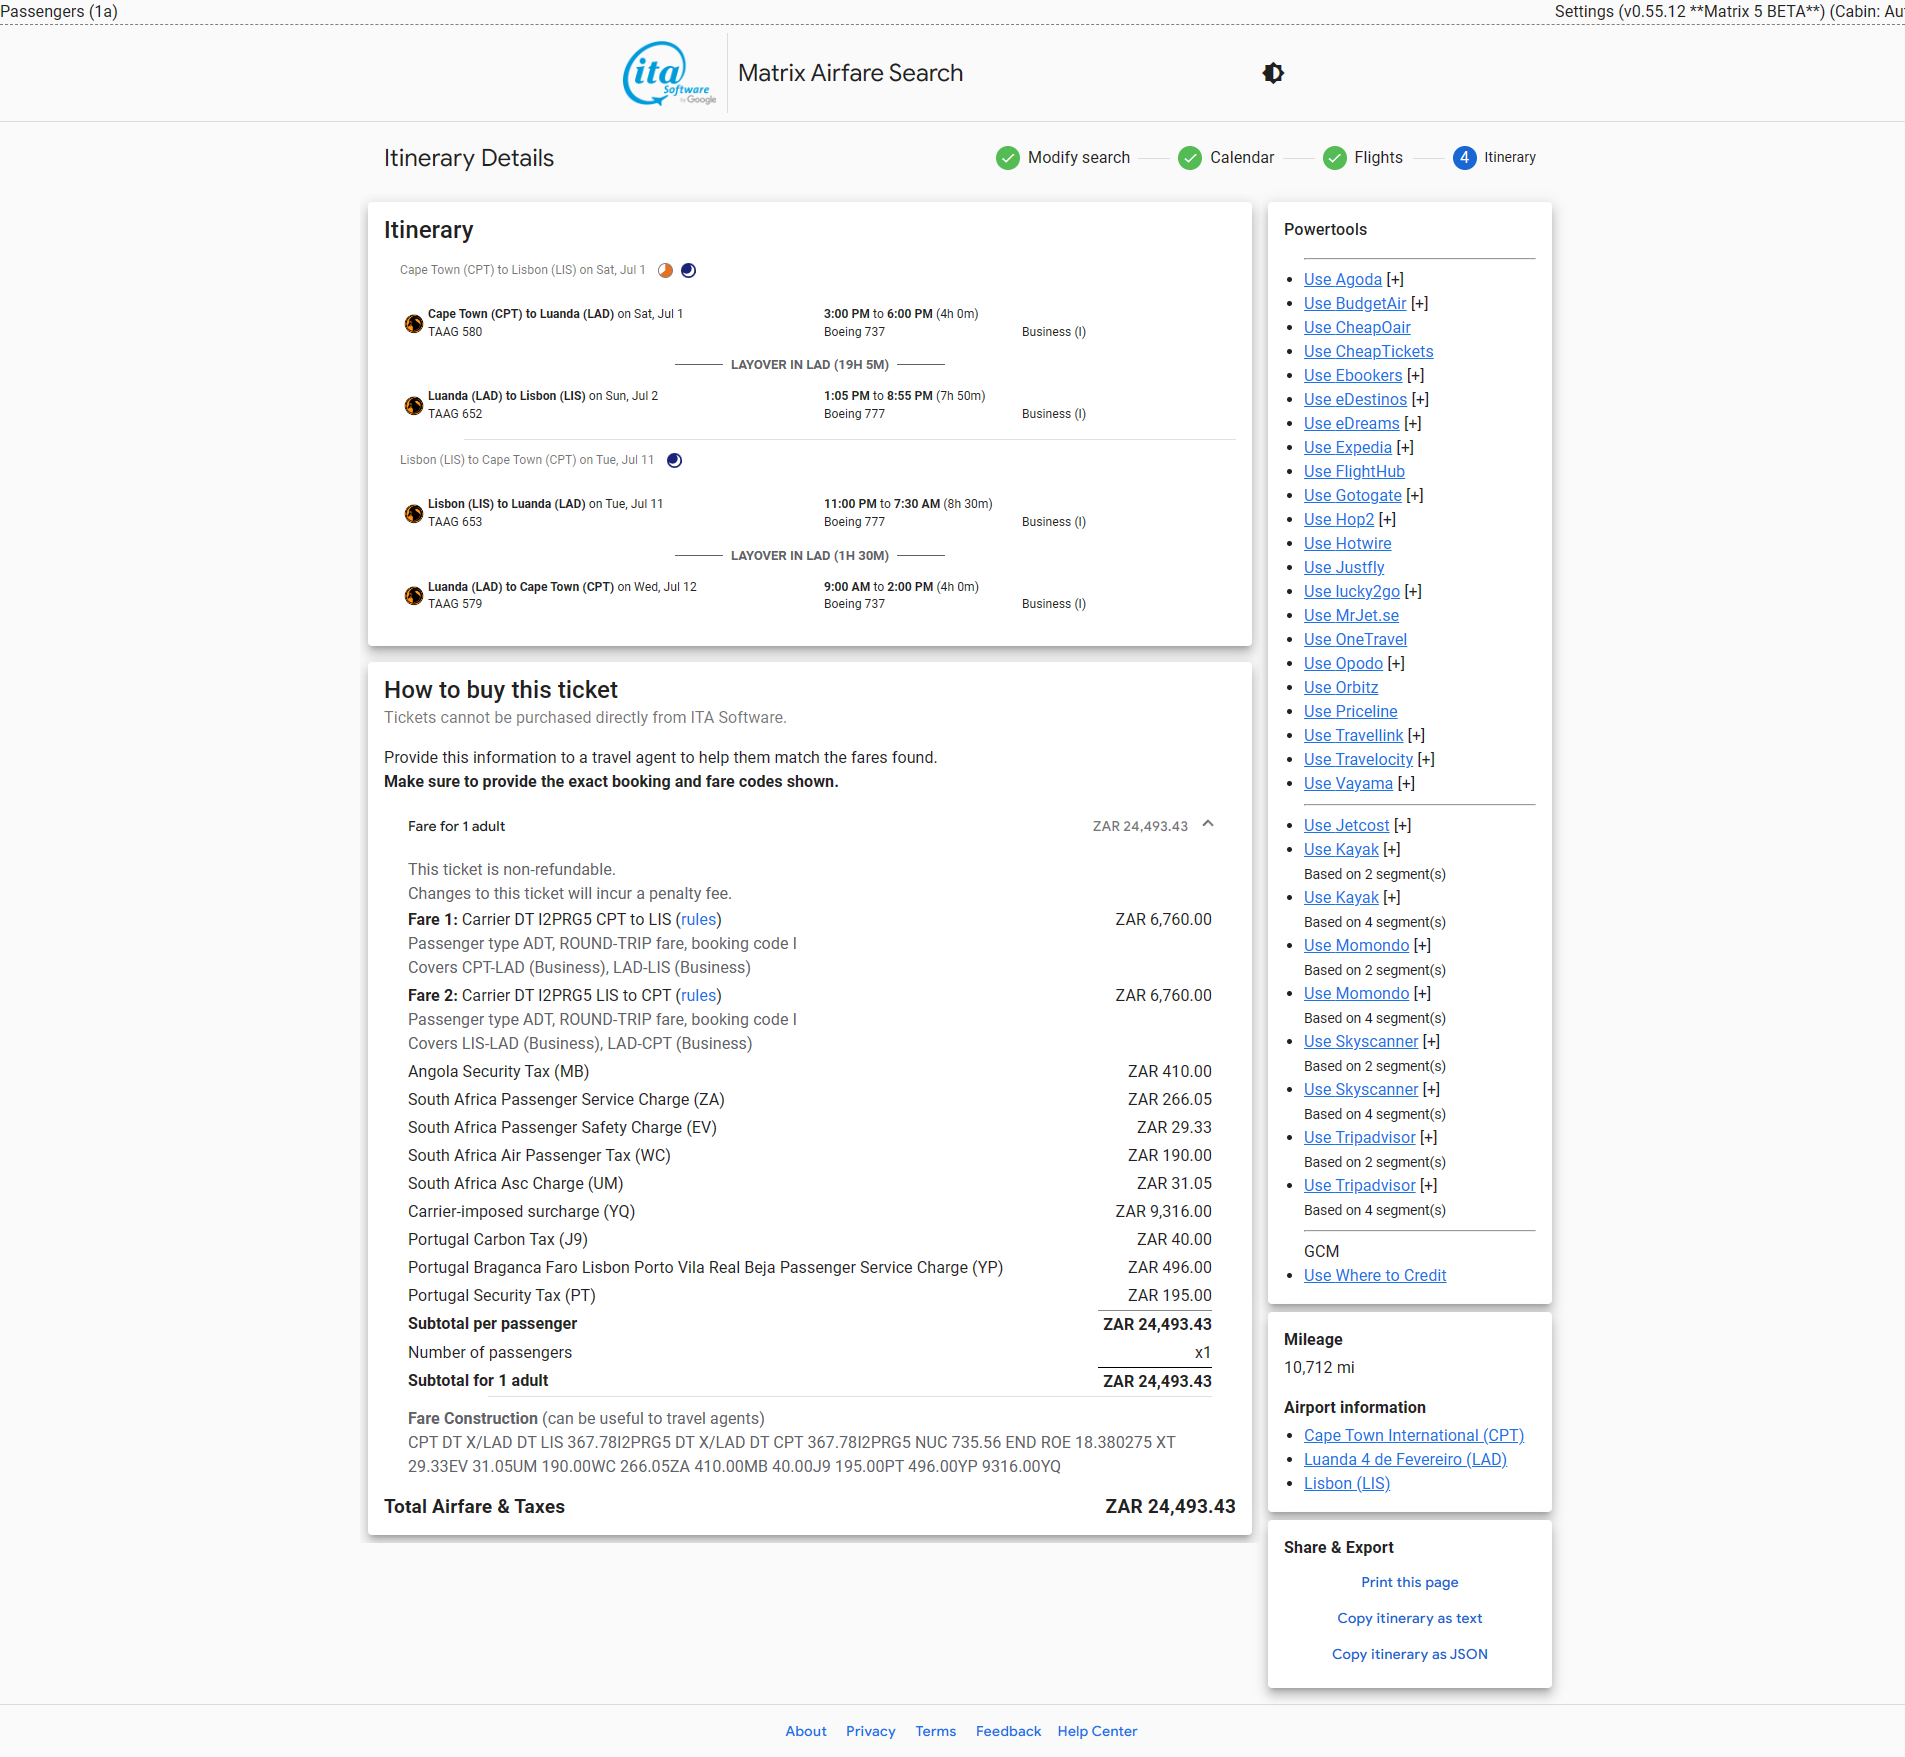
Task: Expand the [+] options beside Use Vayama
Action: tap(1406, 784)
